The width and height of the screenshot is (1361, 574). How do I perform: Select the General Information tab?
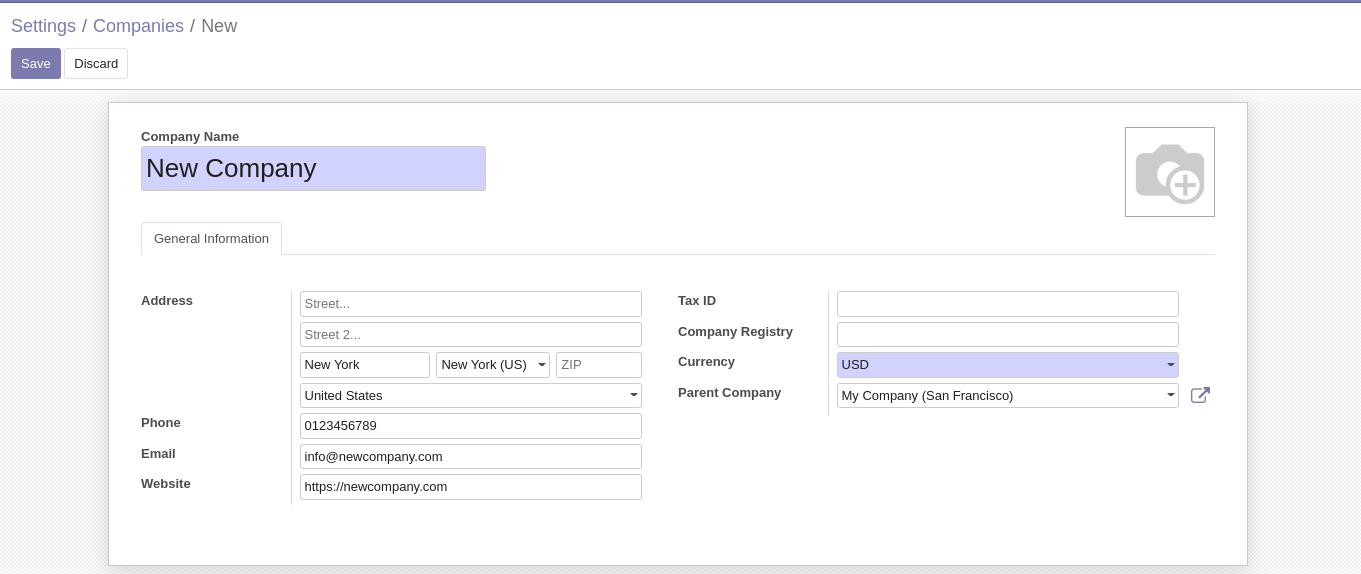(x=211, y=239)
